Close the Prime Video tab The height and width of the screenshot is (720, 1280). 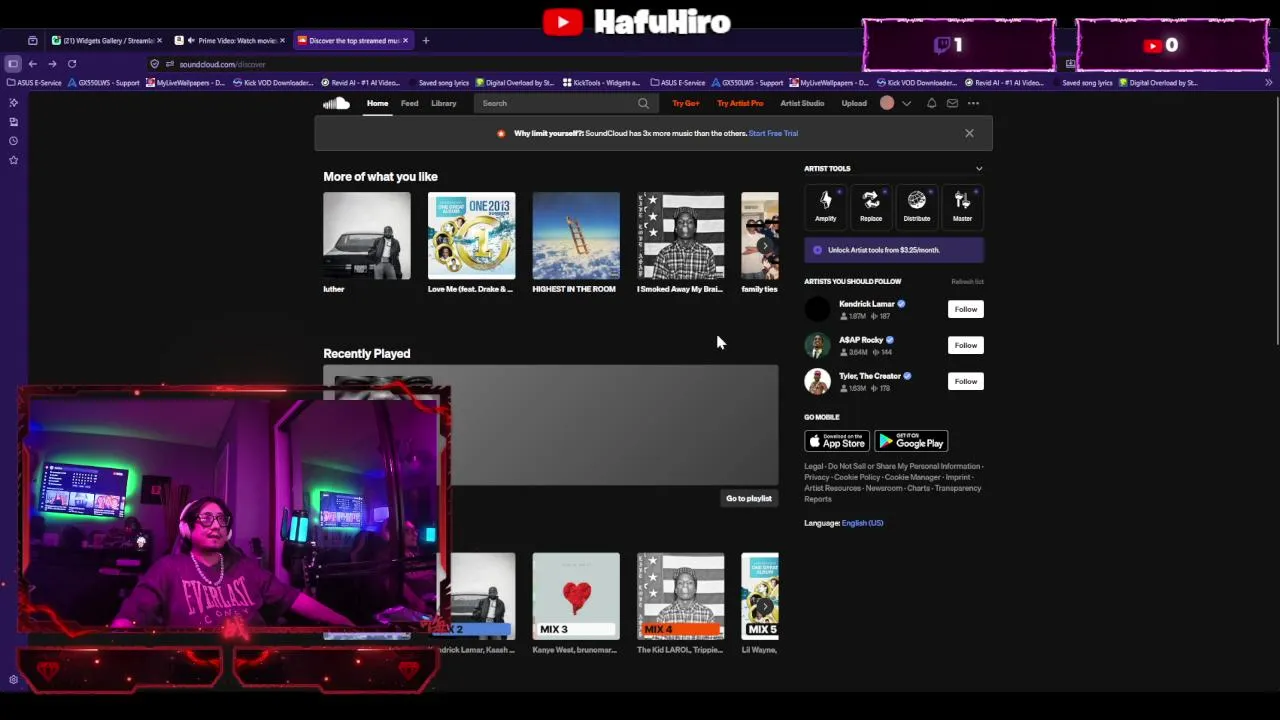pyautogui.click(x=282, y=41)
